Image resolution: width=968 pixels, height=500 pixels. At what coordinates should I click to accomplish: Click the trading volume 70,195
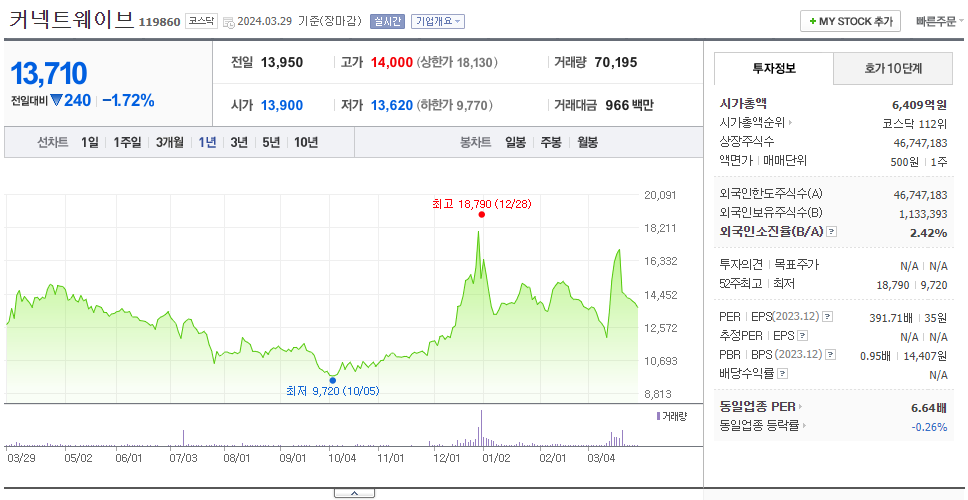coord(616,62)
